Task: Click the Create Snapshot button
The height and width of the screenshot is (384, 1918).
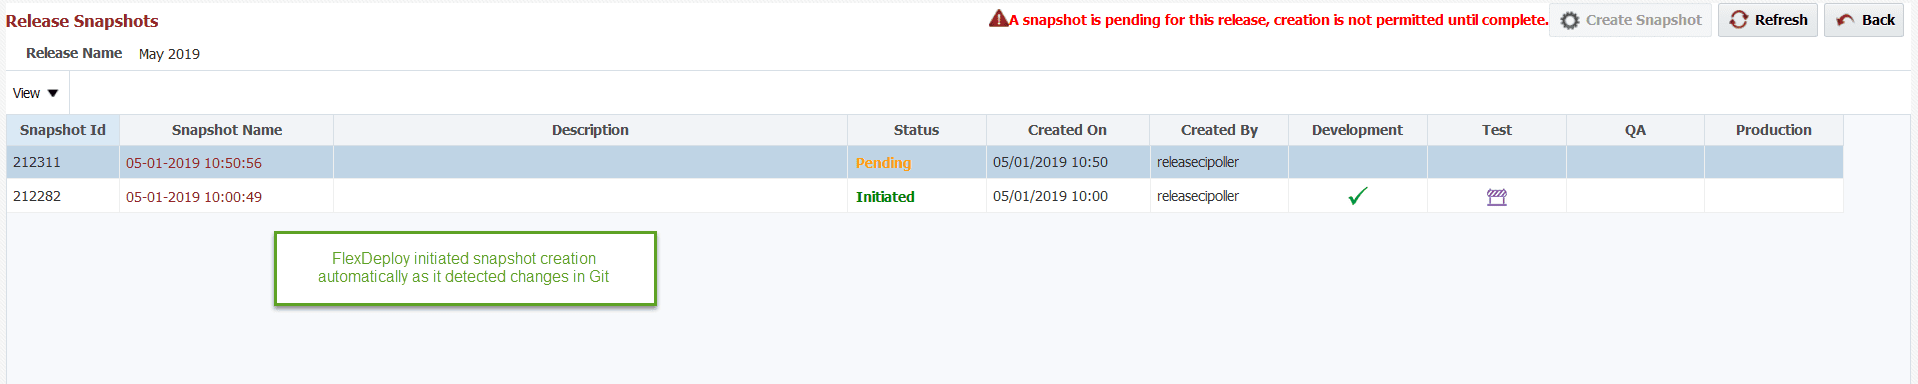Action: click(x=1630, y=20)
